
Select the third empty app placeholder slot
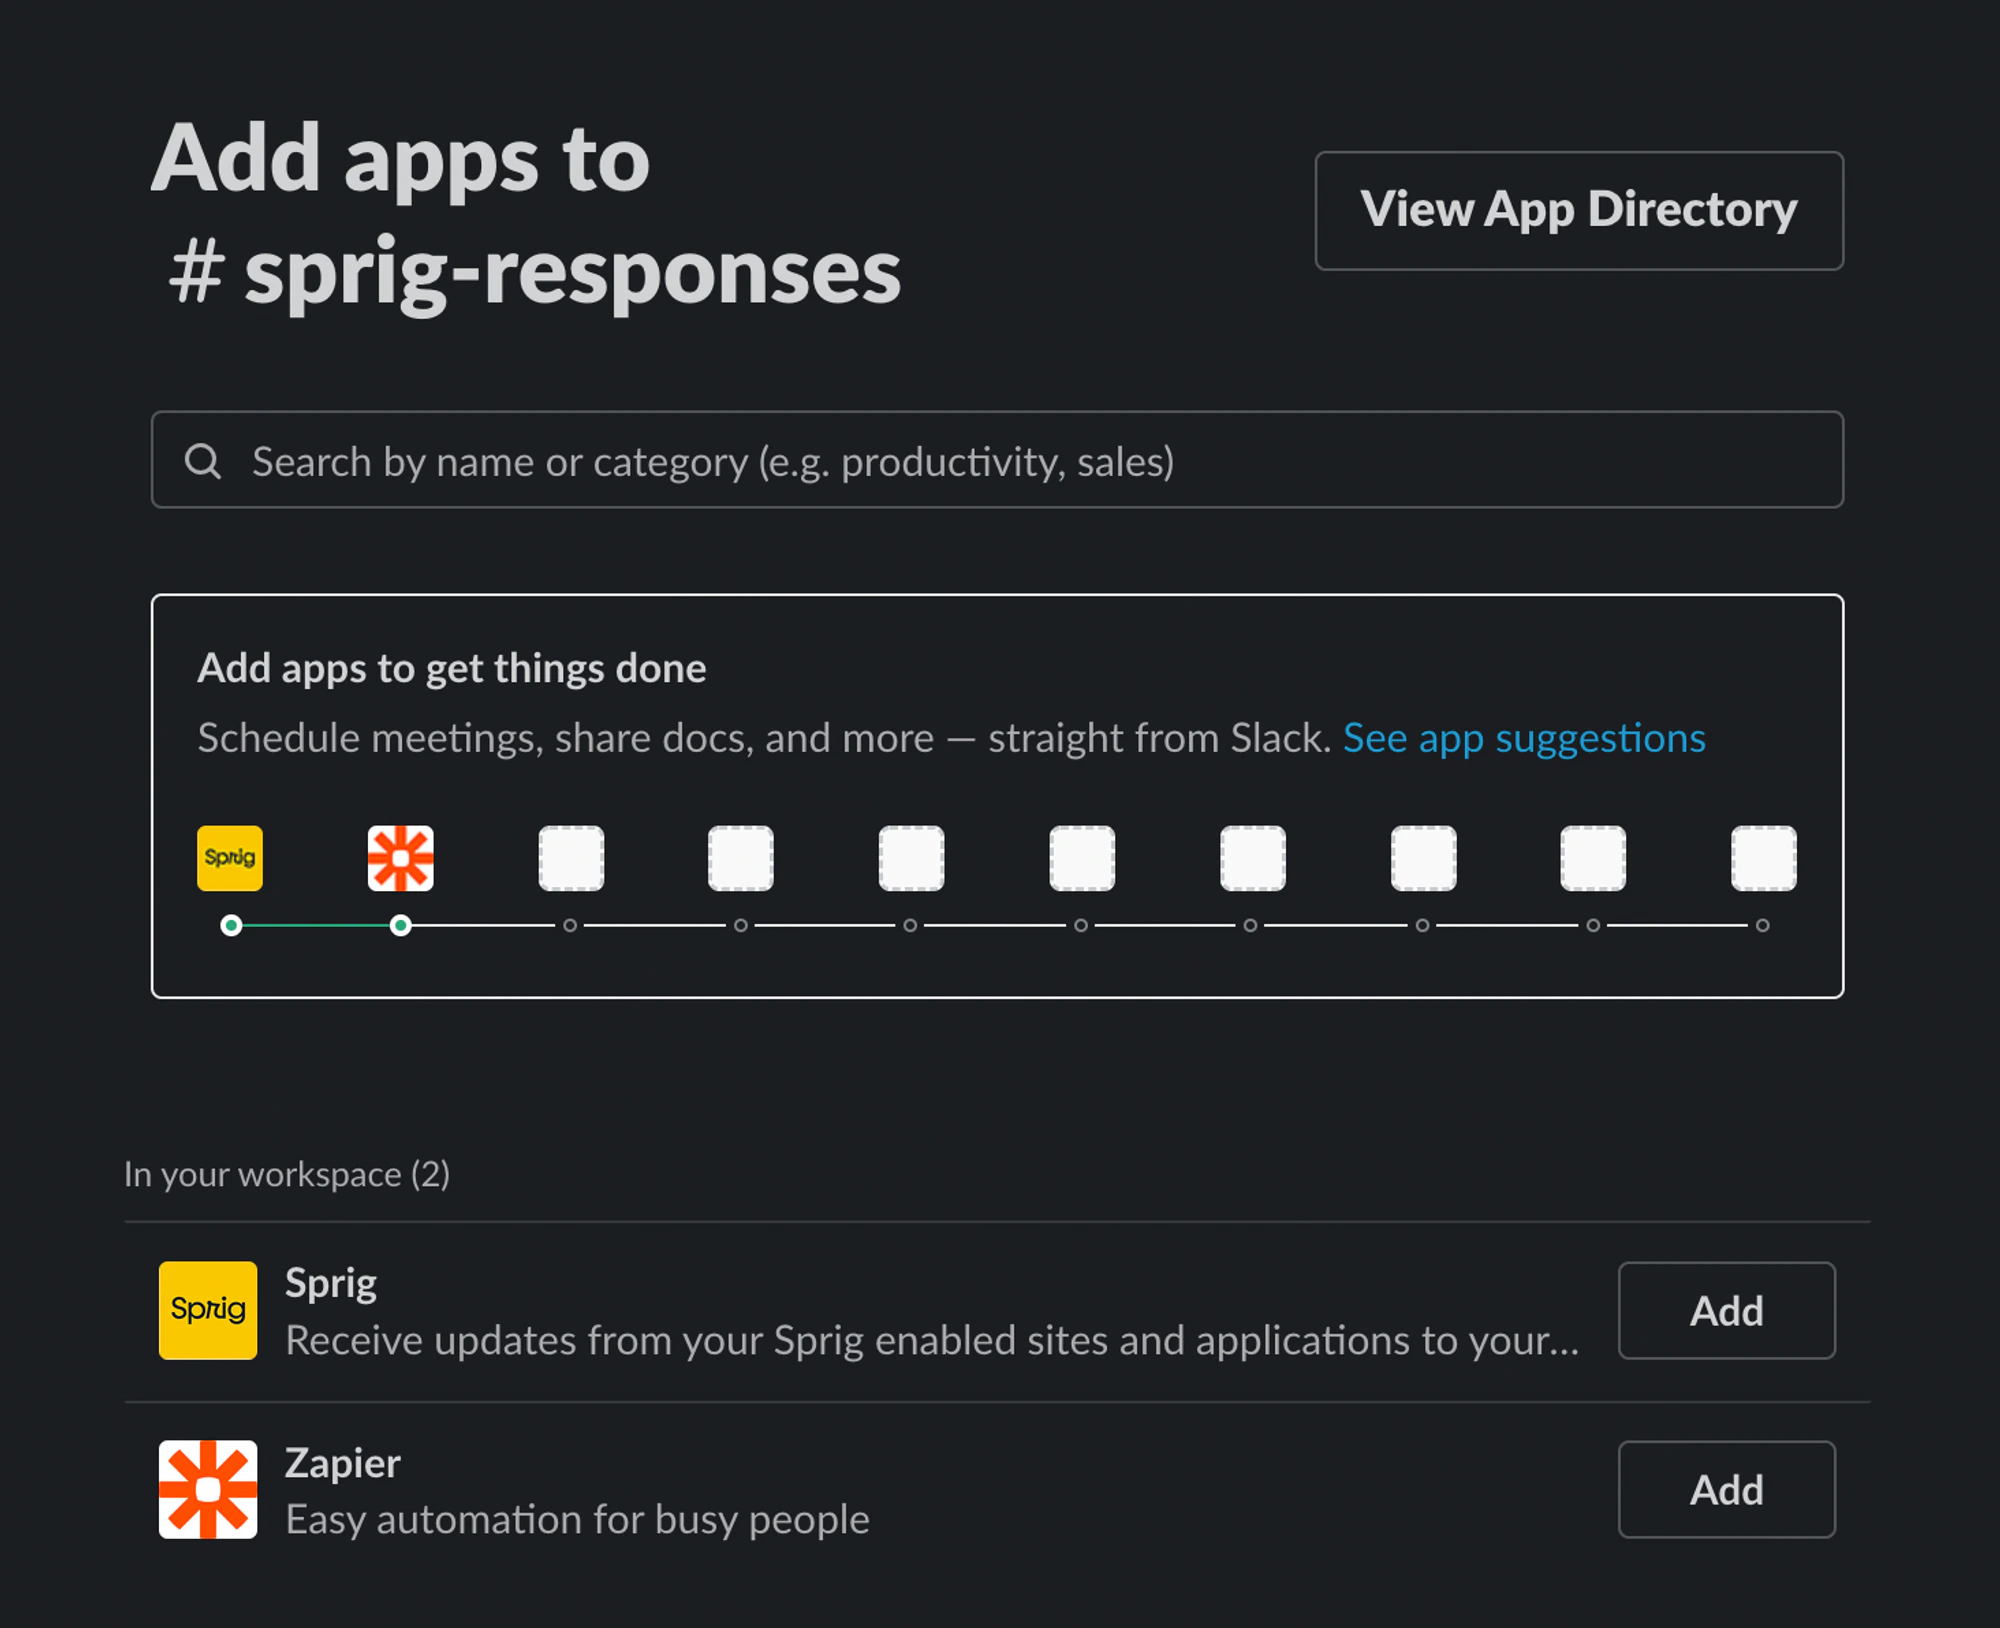[x=911, y=858]
